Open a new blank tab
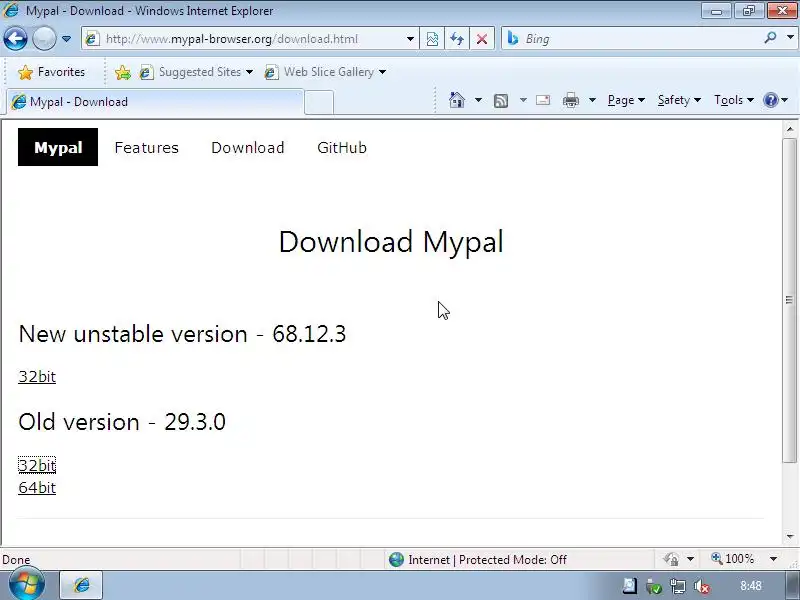Image resolution: width=800 pixels, height=600 pixels. click(319, 102)
